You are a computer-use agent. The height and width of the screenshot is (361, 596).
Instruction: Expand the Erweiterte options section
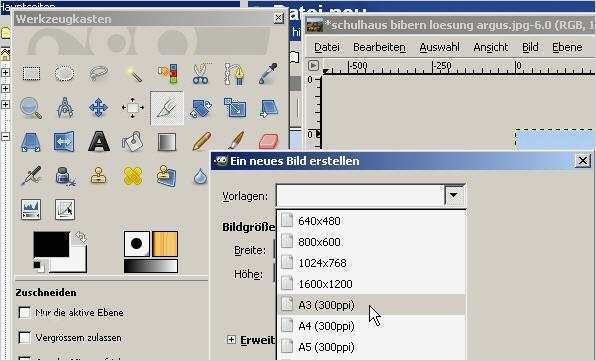[231, 340]
